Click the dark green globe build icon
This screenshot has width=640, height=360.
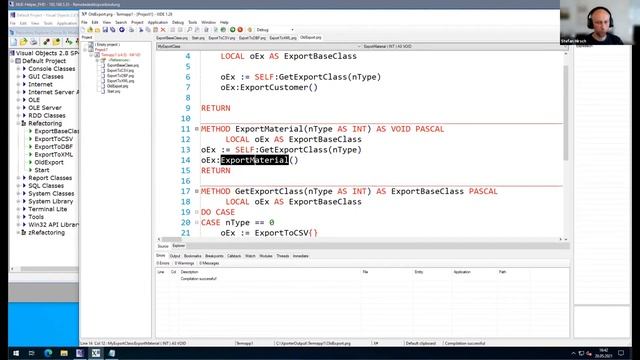[223, 30]
